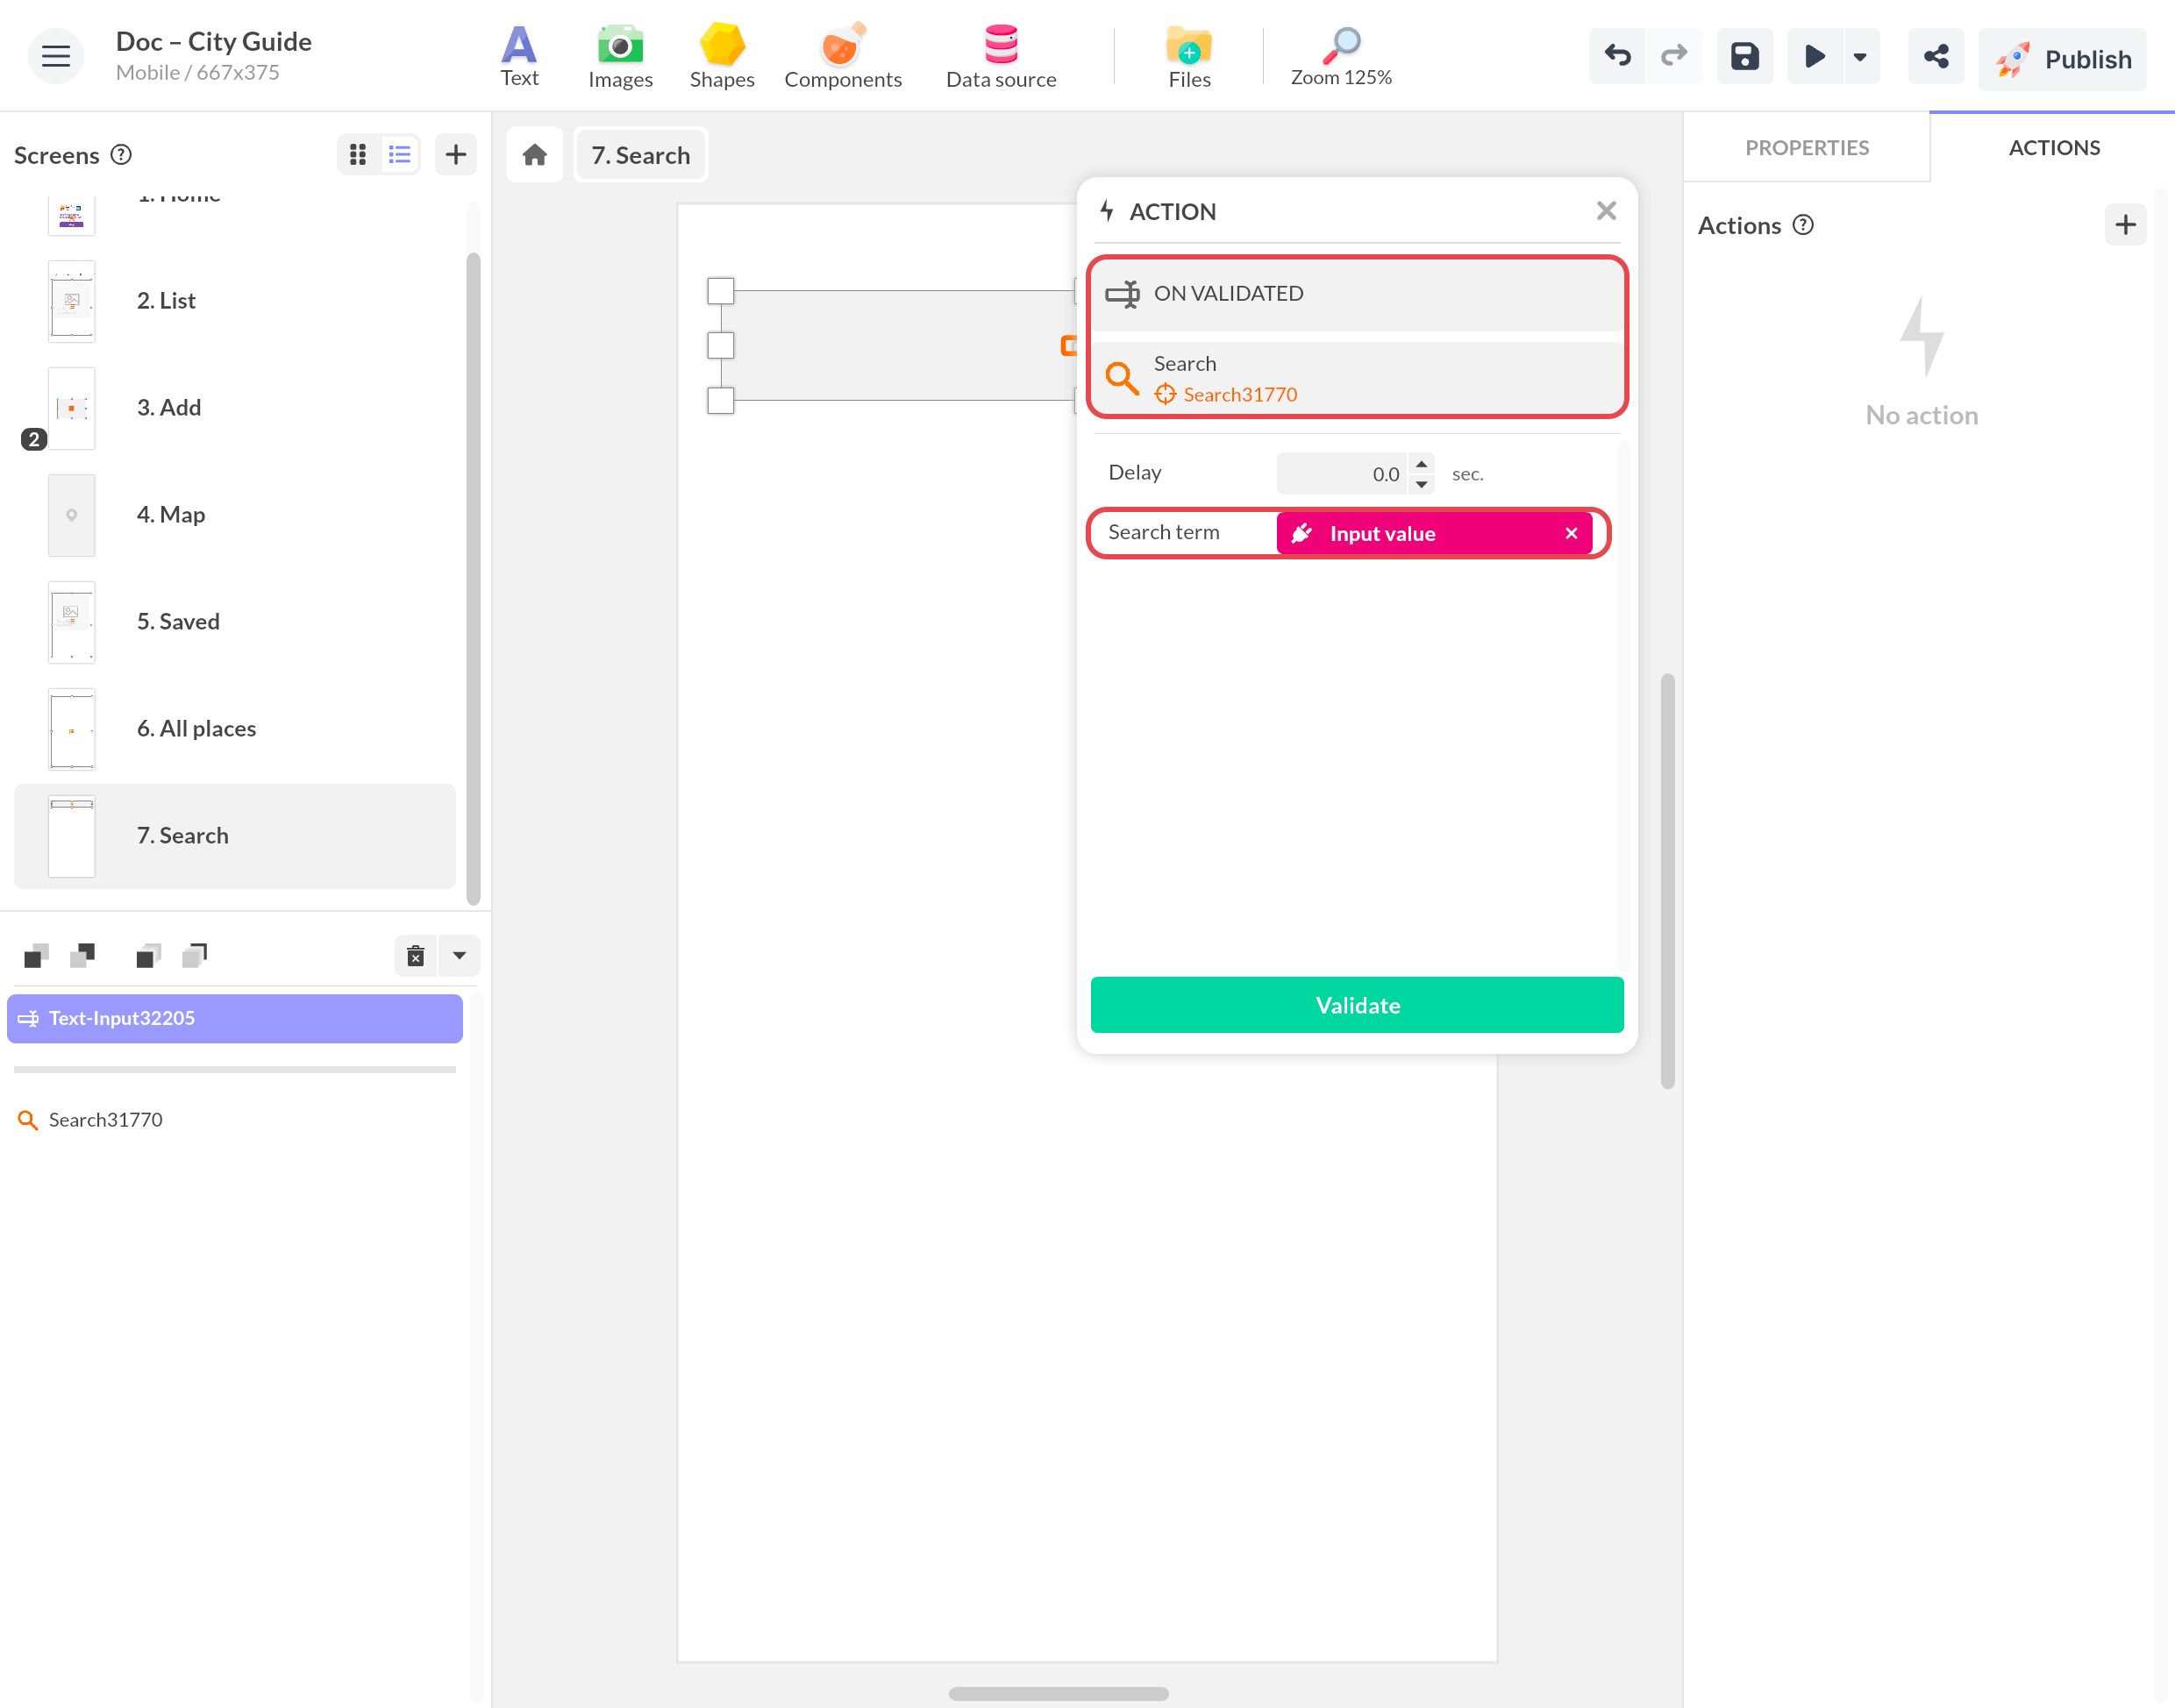Expand the preview options dropdown arrow
Image resolution: width=2175 pixels, height=1708 pixels.
[x=1860, y=56]
